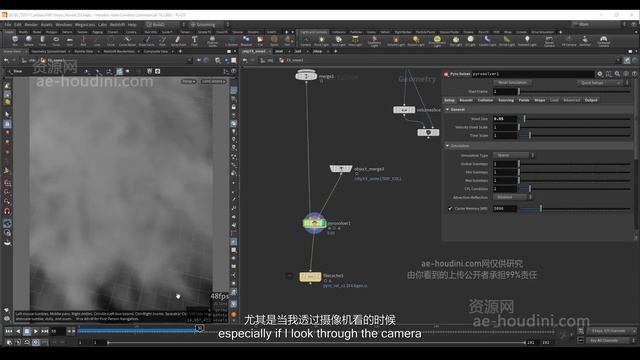The image size is (640, 360).
Task: Add a GI Light from the shelf
Action: [x=470, y=40]
